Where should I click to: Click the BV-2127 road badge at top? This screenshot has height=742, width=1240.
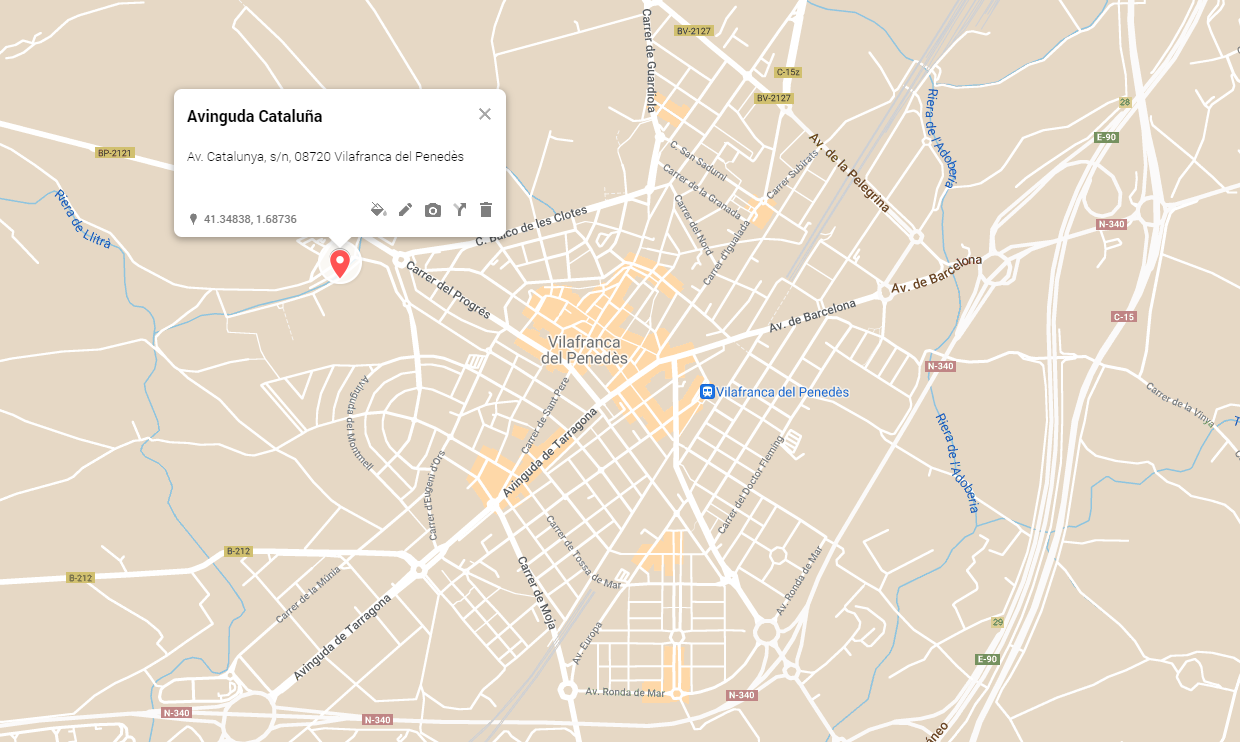point(693,31)
